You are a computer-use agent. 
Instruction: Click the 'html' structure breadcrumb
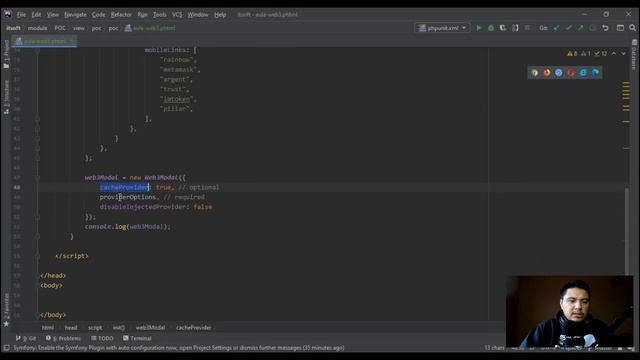48,328
